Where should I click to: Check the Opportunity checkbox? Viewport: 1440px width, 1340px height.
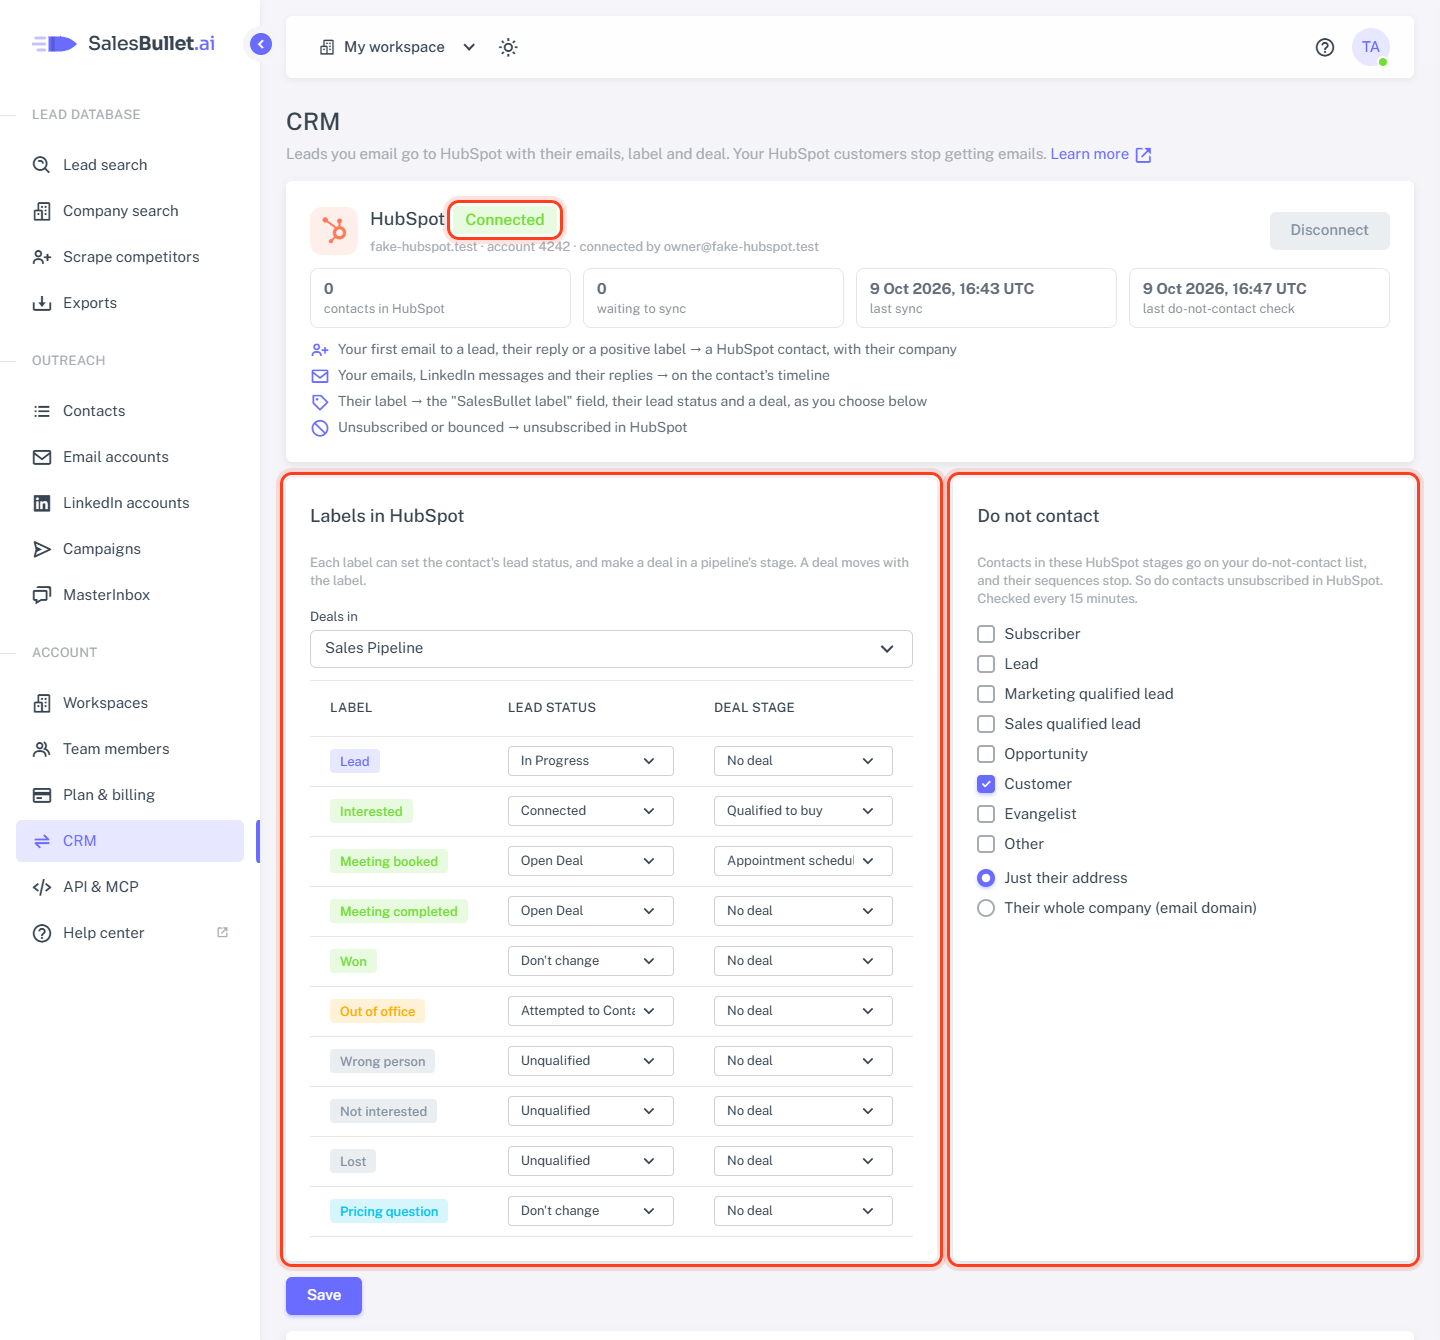(x=986, y=754)
